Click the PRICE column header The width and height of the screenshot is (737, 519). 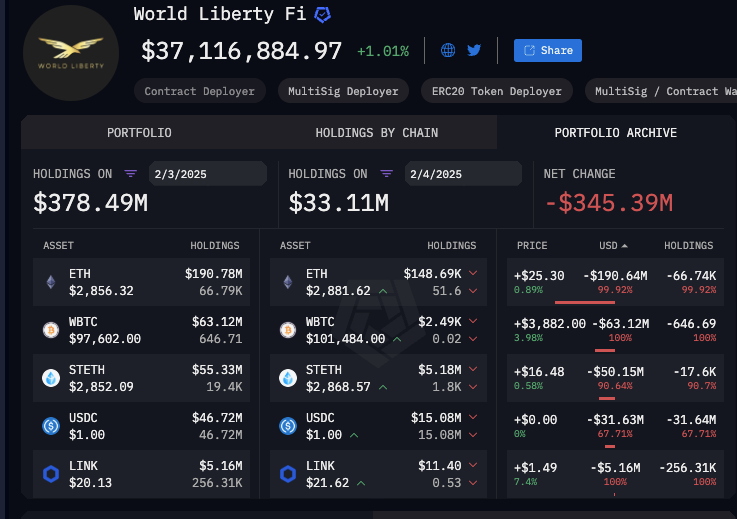coord(532,245)
